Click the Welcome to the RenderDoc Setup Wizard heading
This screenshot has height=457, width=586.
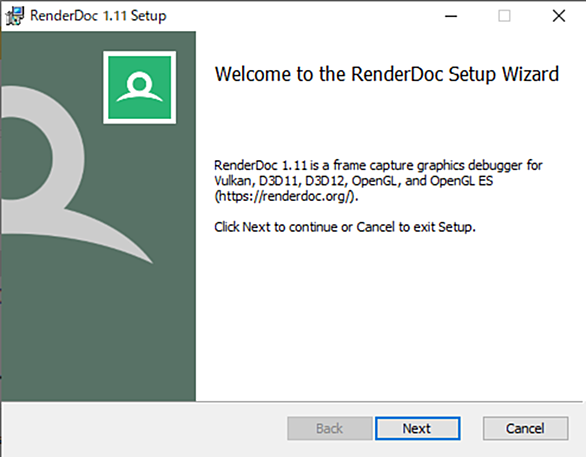(387, 74)
